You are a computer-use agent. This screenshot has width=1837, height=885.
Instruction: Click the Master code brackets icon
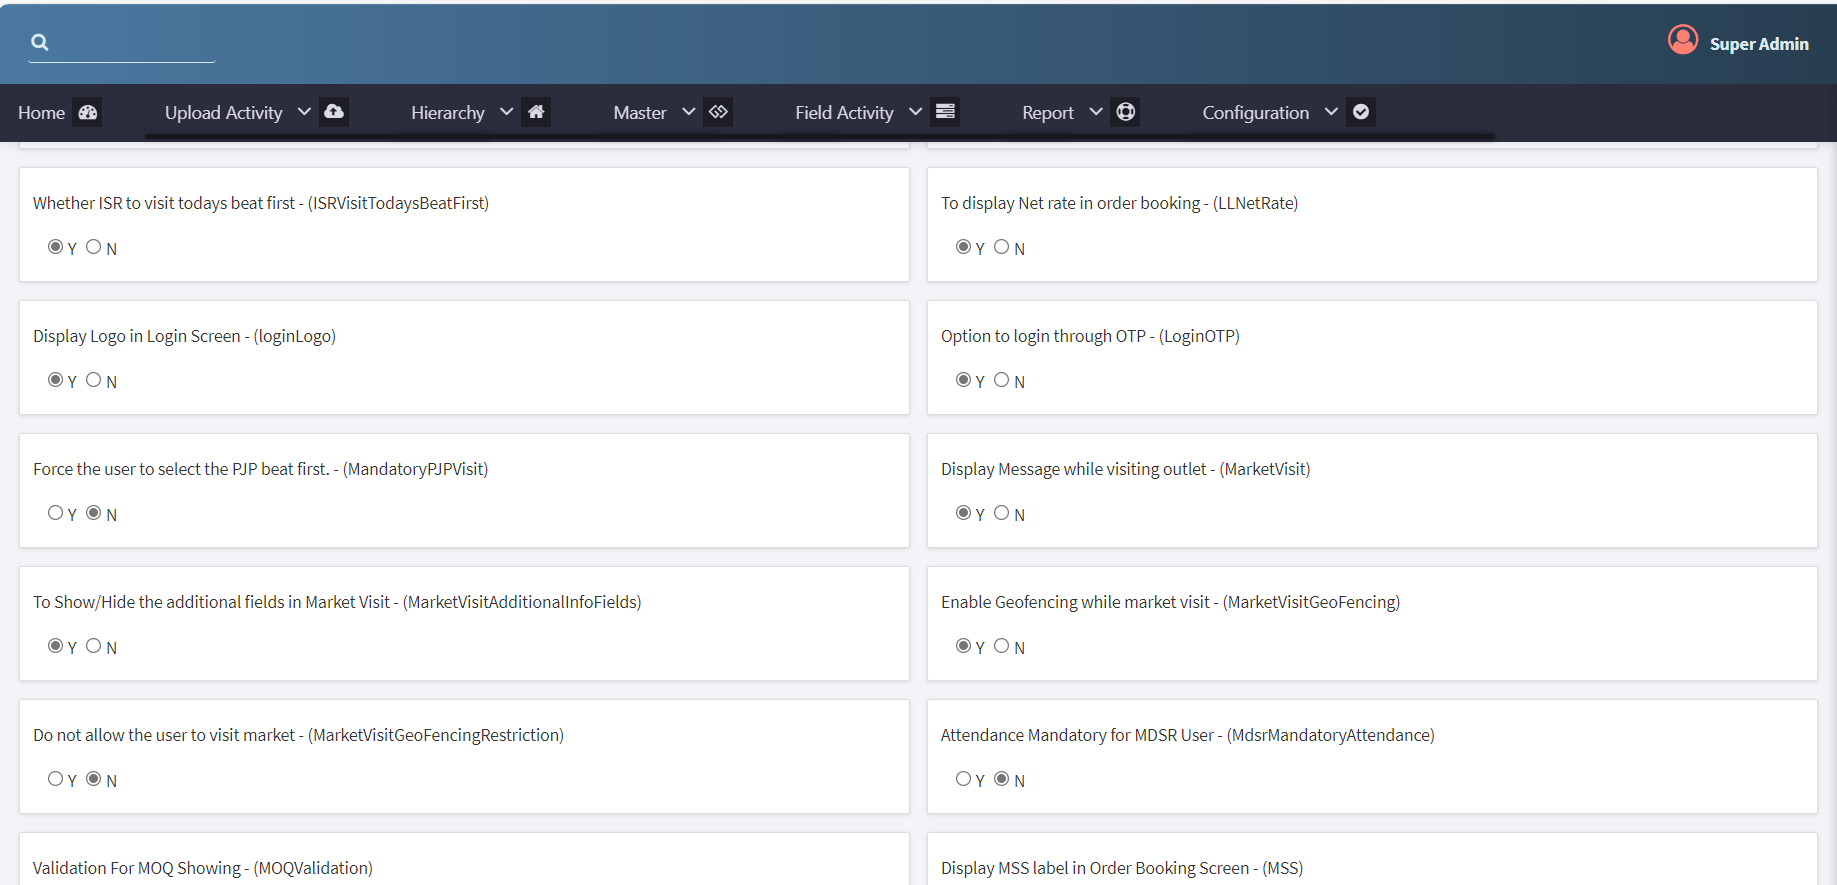[718, 112]
